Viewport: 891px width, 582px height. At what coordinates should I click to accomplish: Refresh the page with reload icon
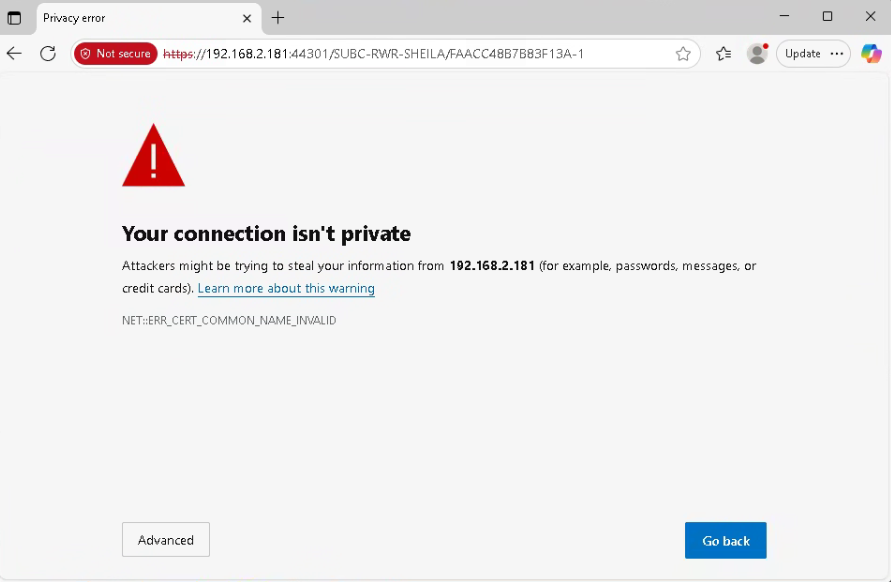[x=47, y=54]
